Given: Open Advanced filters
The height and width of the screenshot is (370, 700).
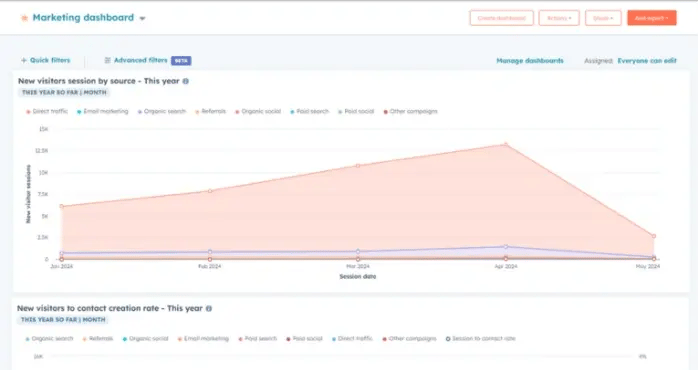Looking at the screenshot, I should (x=141, y=60).
